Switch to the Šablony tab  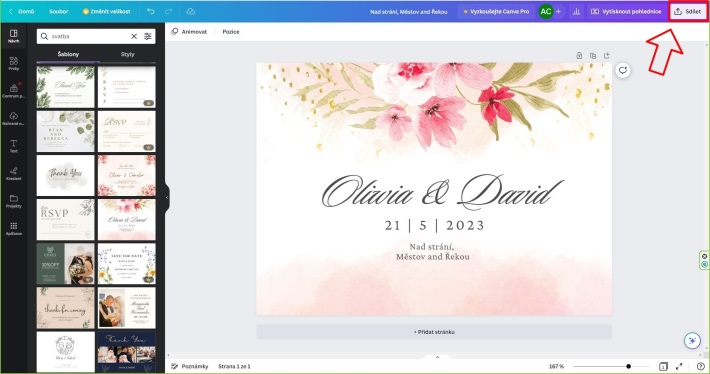[x=68, y=54]
